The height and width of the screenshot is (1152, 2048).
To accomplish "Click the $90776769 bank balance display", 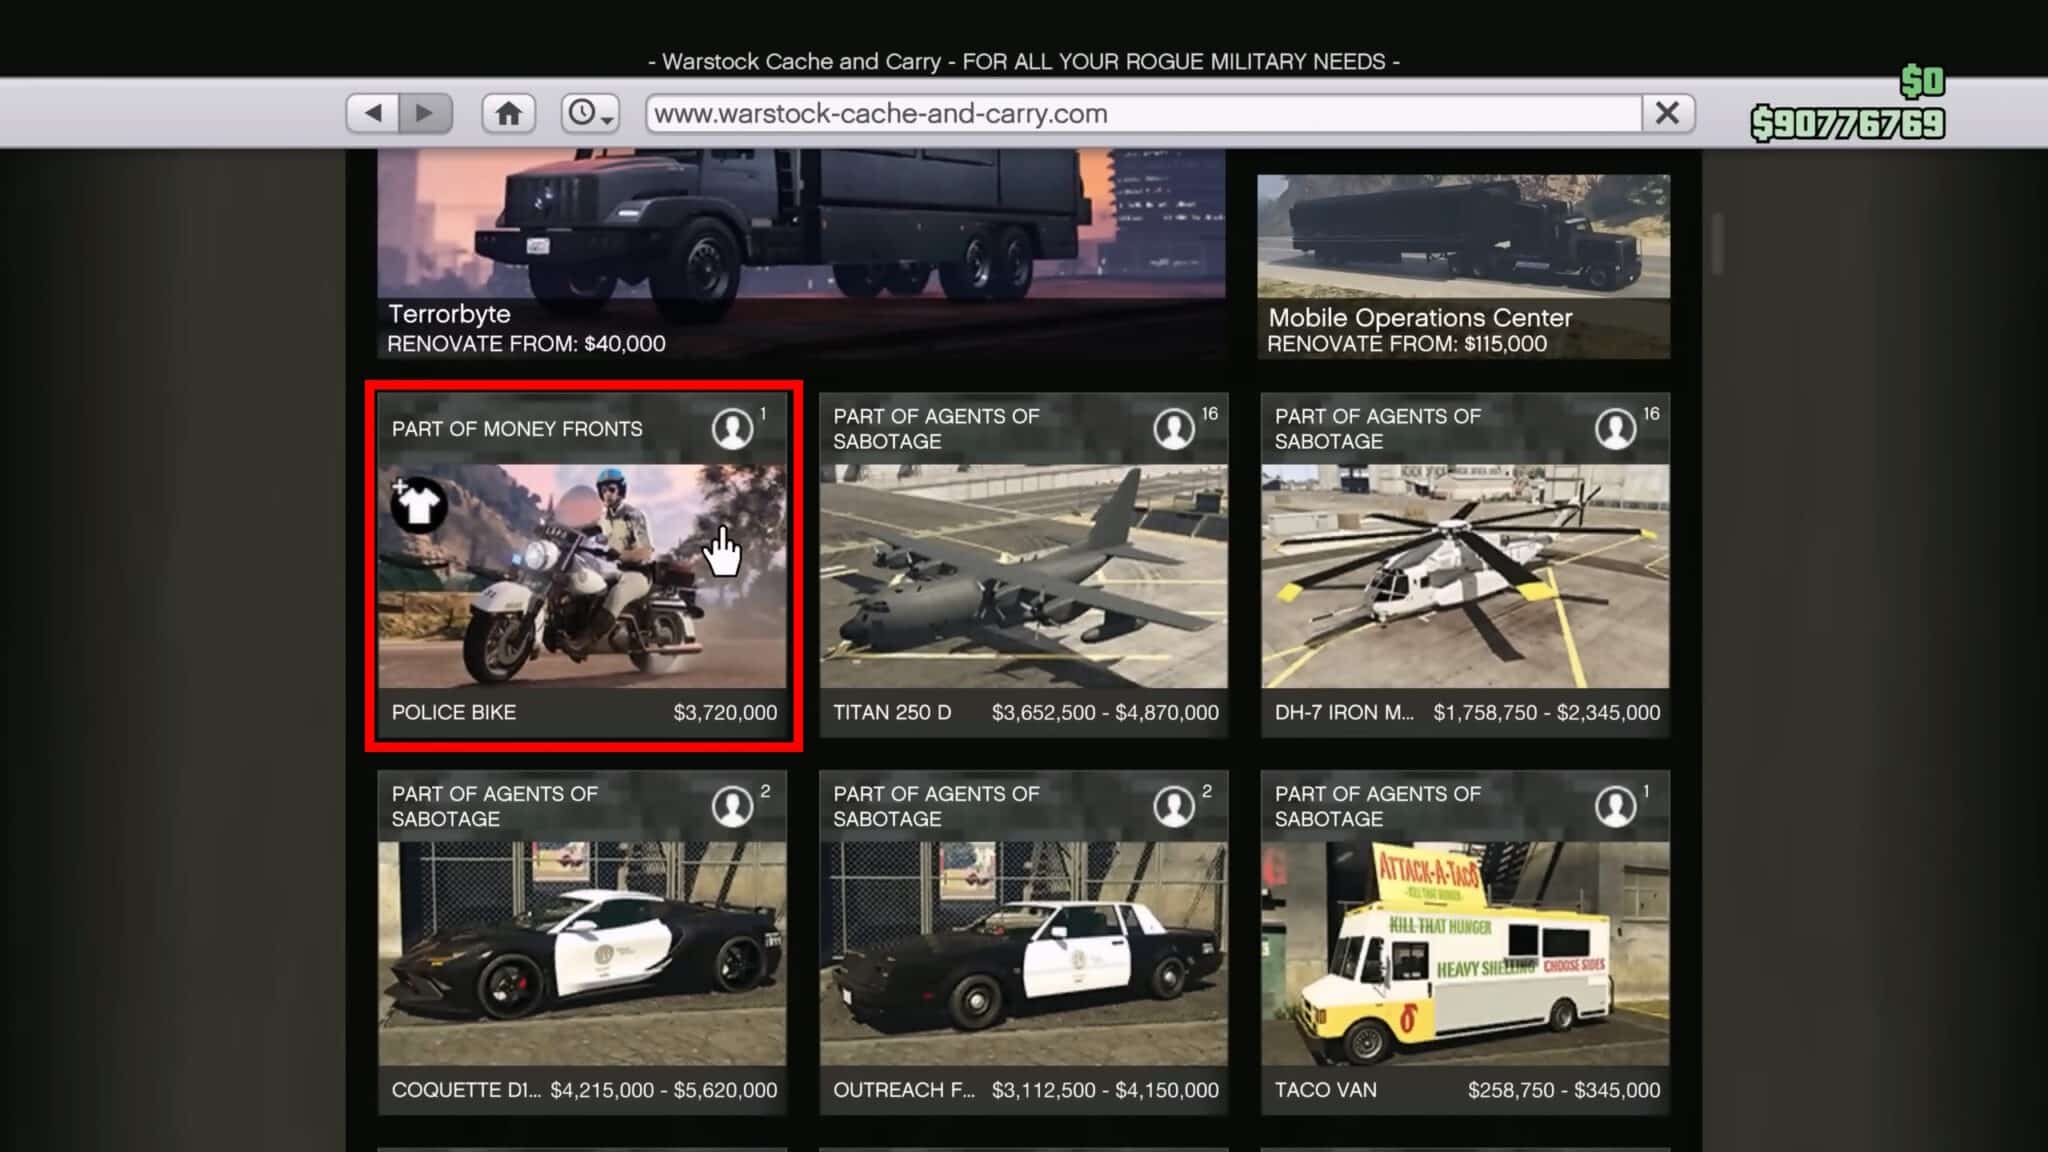I will point(1847,124).
